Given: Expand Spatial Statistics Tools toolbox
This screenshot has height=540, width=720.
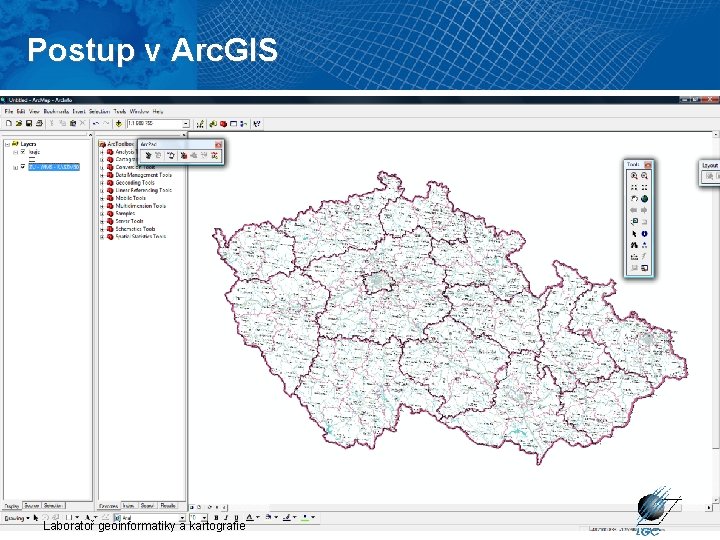Looking at the screenshot, I should pos(102,237).
